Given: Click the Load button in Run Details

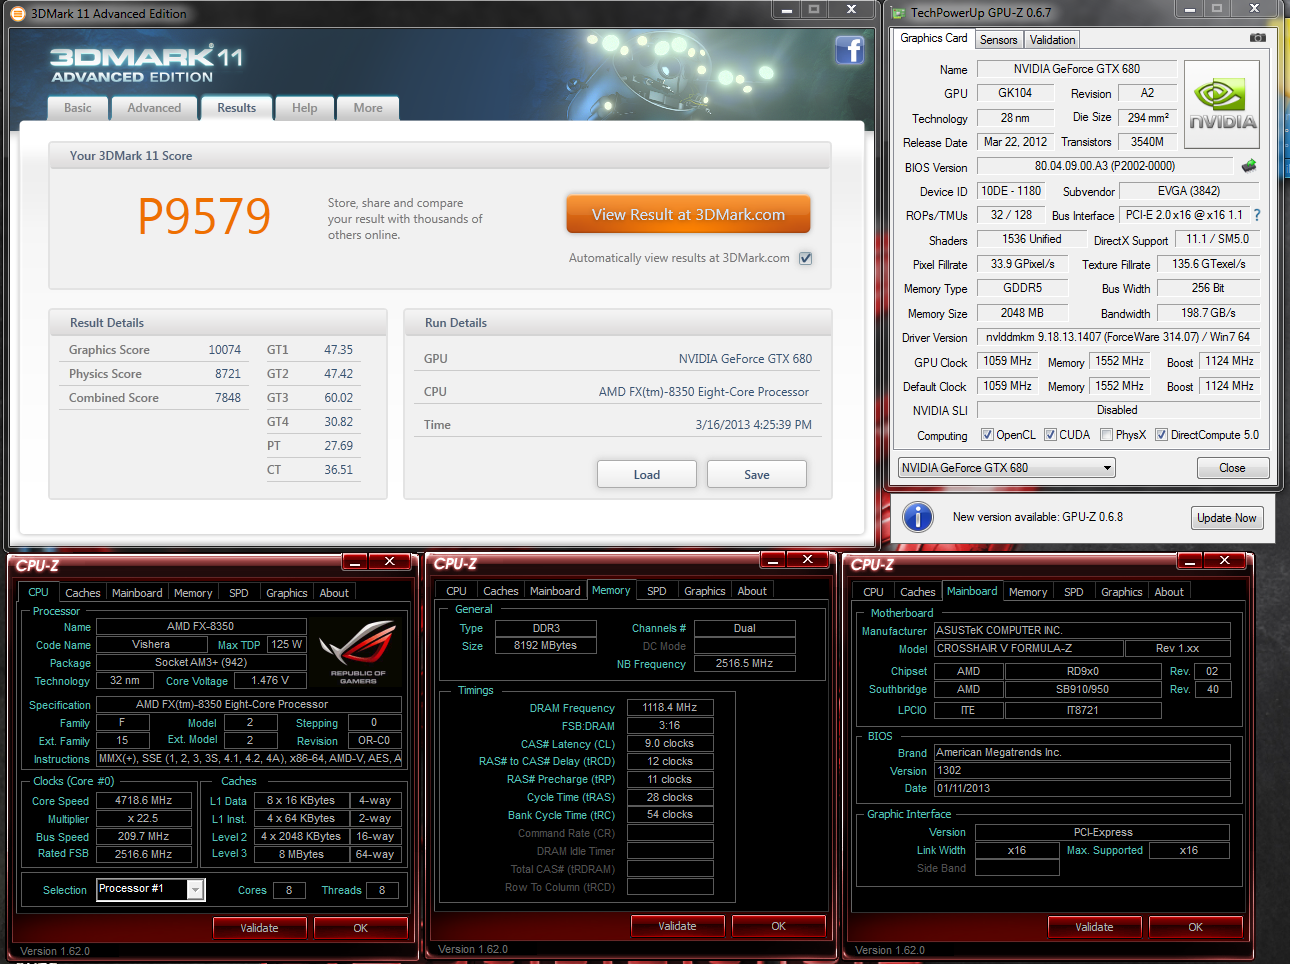Looking at the screenshot, I should (646, 474).
